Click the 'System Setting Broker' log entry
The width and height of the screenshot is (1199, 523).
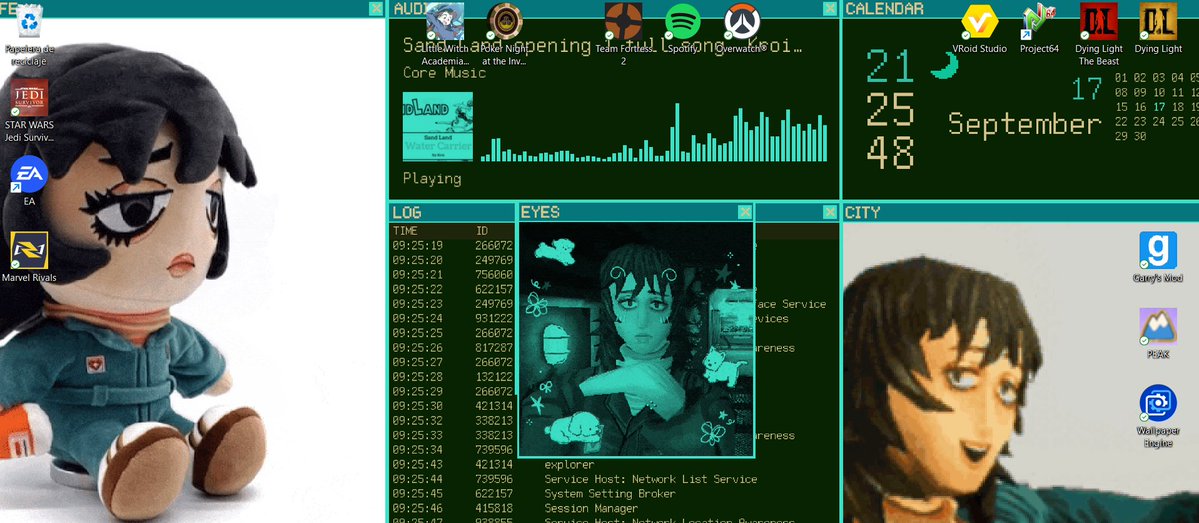coord(609,494)
